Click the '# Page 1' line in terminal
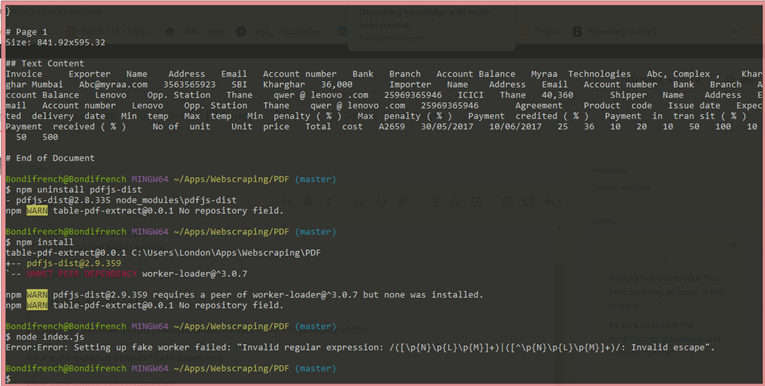The height and width of the screenshot is (386, 765). pos(26,32)
